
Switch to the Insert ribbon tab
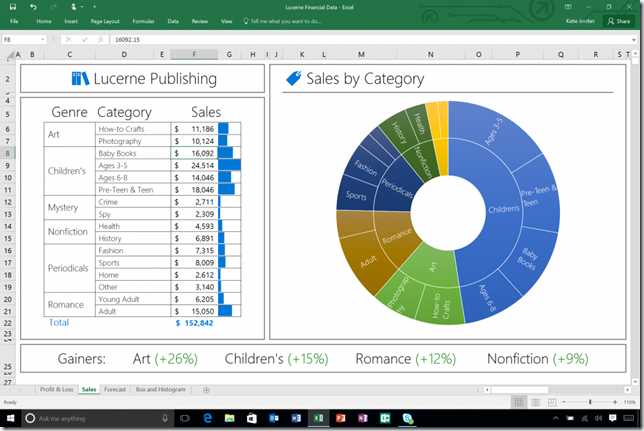(x=71, y=21)
